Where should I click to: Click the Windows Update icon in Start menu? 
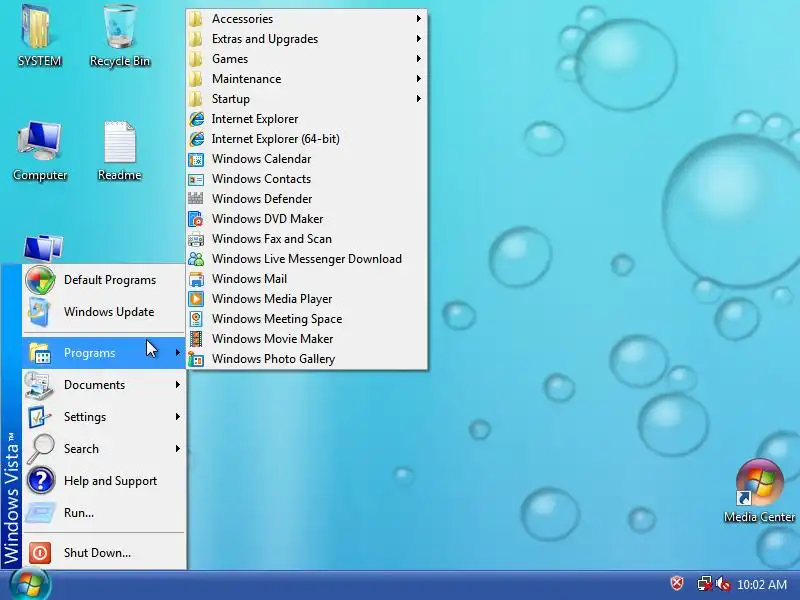40,312
